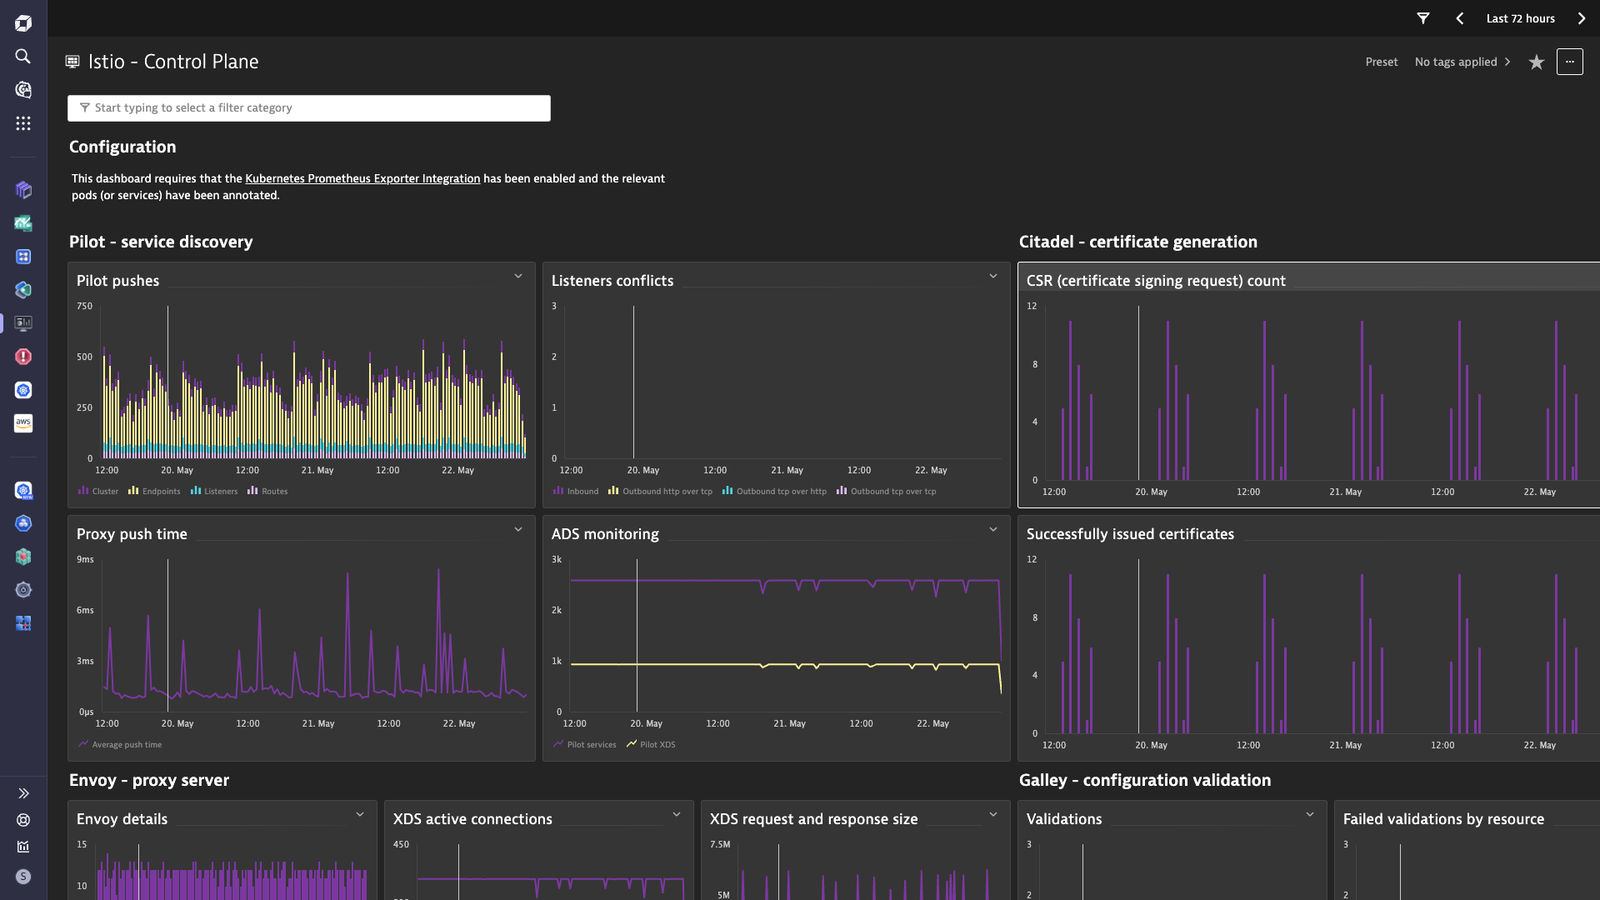Go to previous timeframe with left arrow
1600x900 pixels.
[x=1460, y=18]
